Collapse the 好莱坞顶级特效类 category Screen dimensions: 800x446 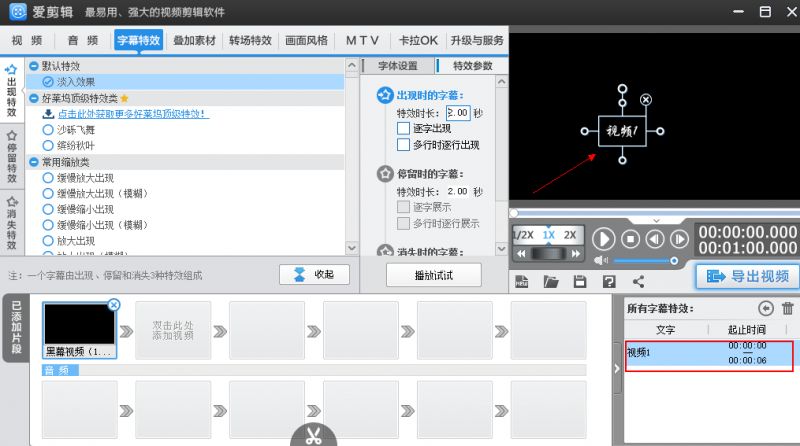tap(34, 99)
